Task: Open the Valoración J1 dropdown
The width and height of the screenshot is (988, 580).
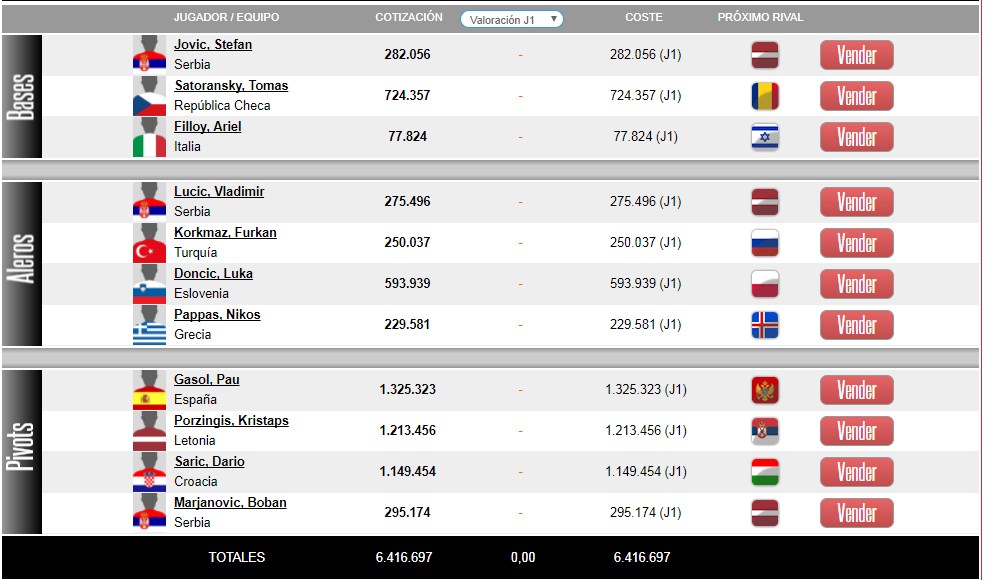Action: tap(512, 19)
